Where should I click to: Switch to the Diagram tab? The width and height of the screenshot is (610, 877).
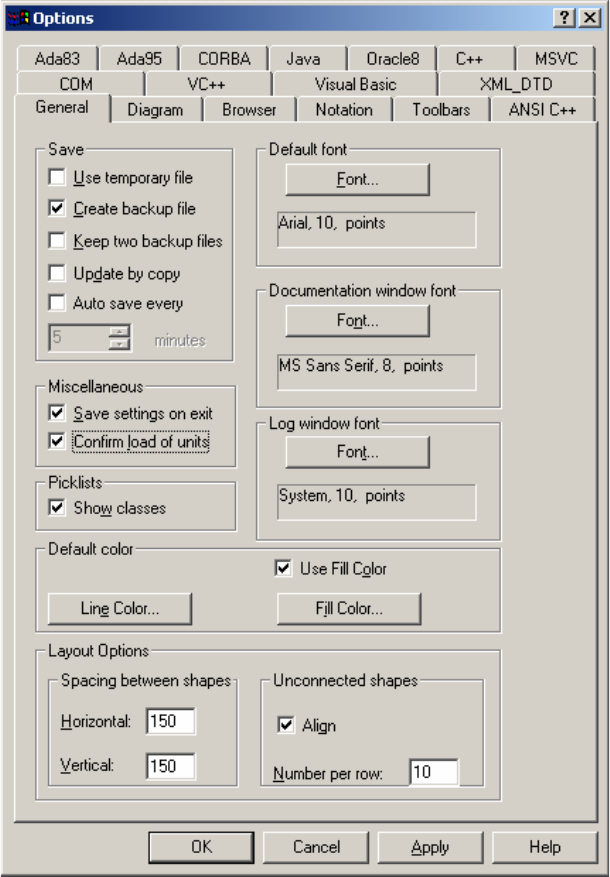156,110
